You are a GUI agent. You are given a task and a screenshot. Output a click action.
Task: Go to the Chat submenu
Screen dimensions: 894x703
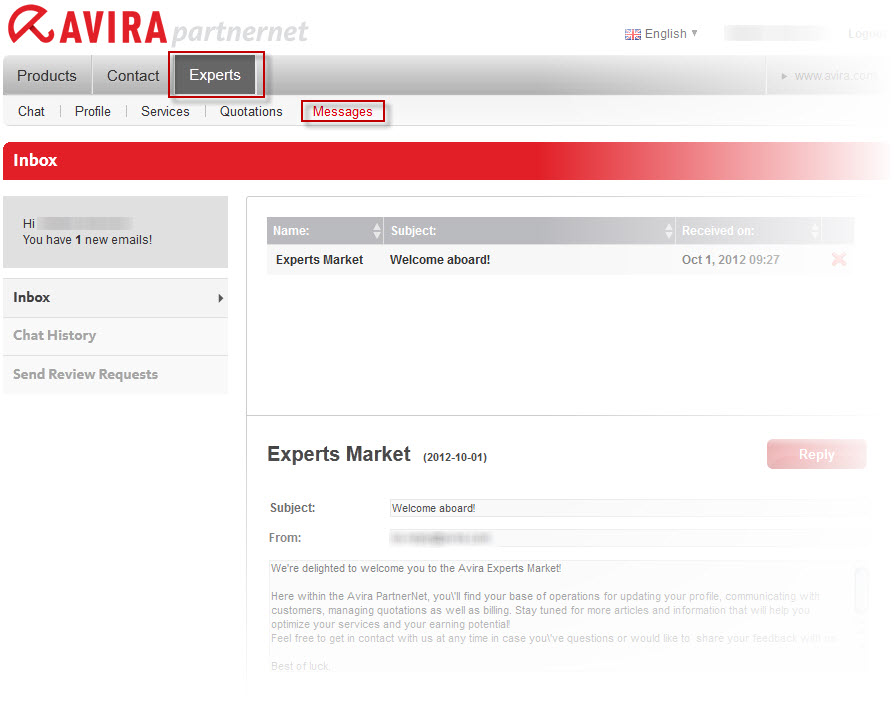click(31, 111)
